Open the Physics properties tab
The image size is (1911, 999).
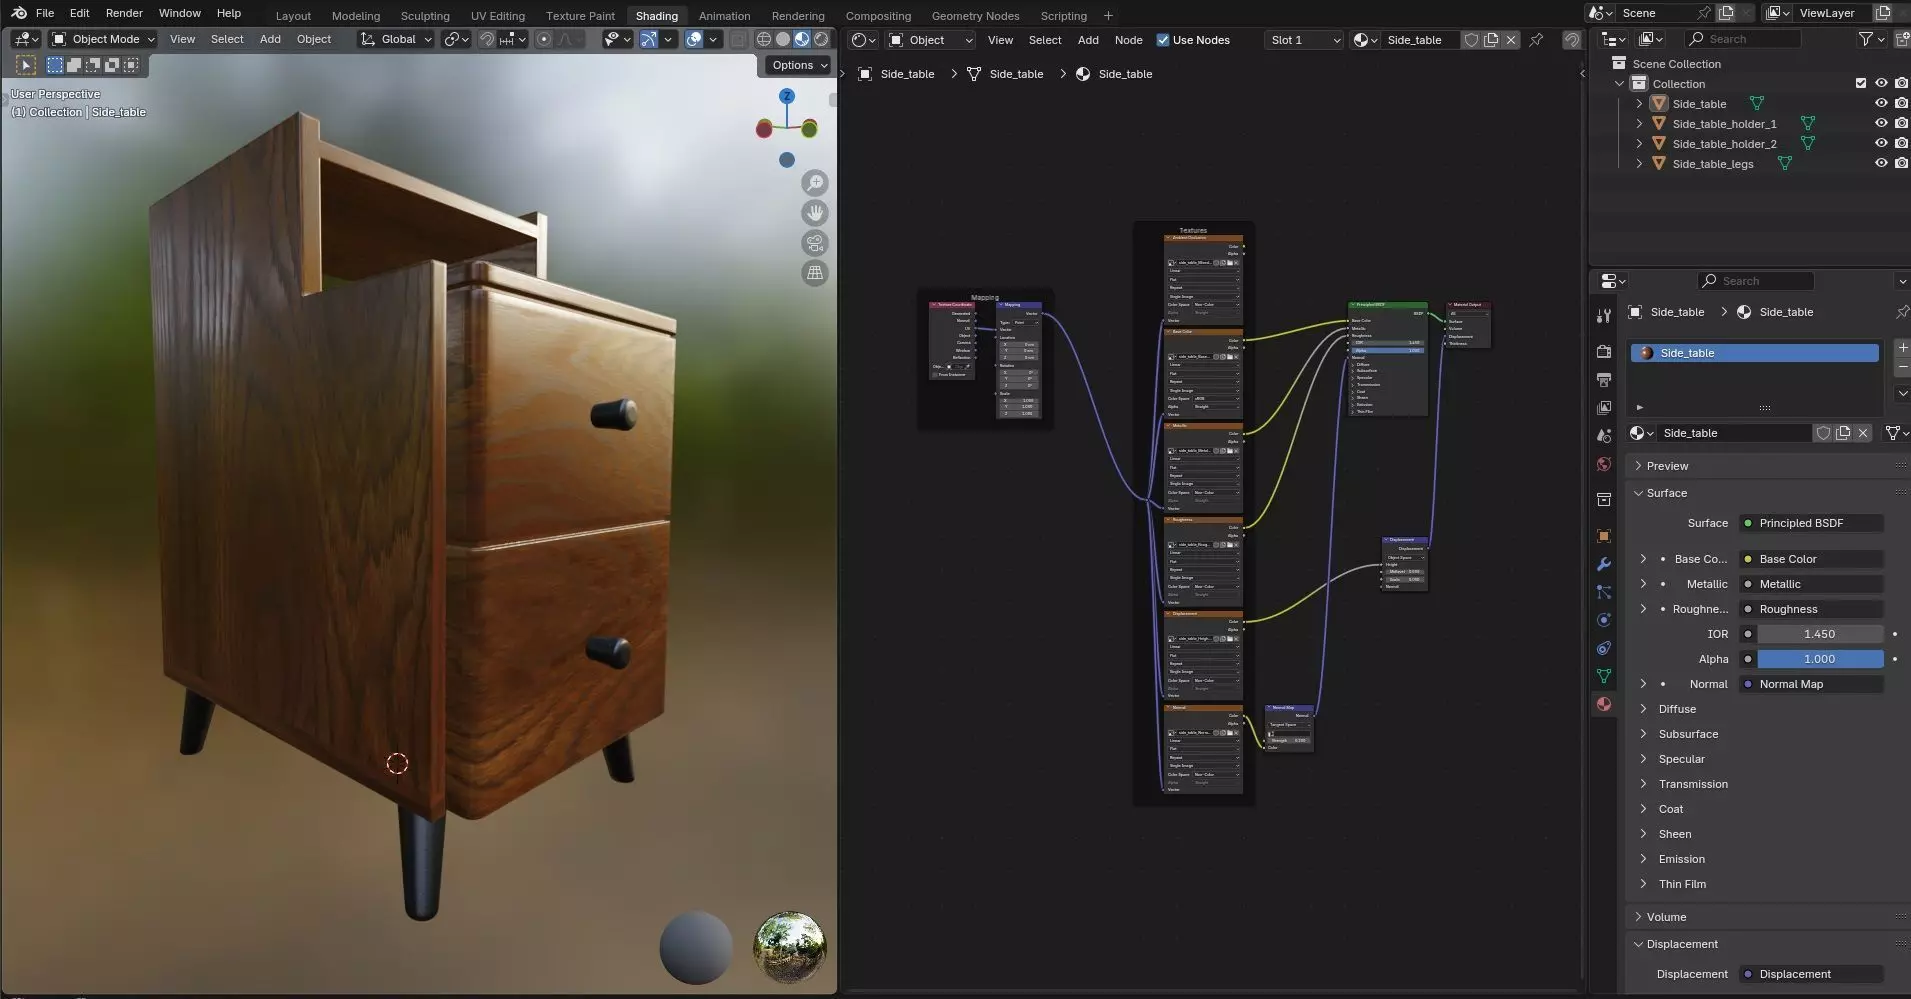(x=1604, y=620)
